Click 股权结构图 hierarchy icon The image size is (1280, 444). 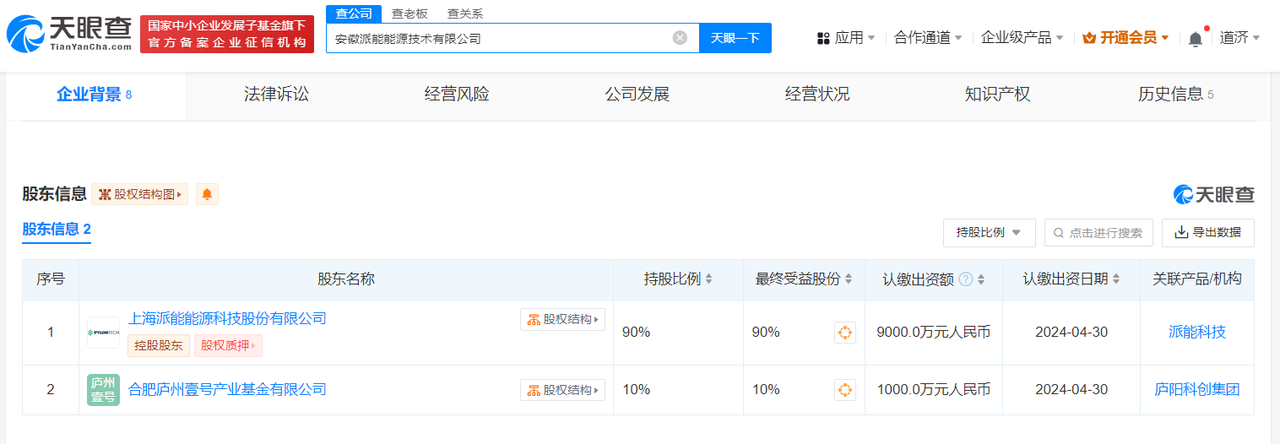104,194
